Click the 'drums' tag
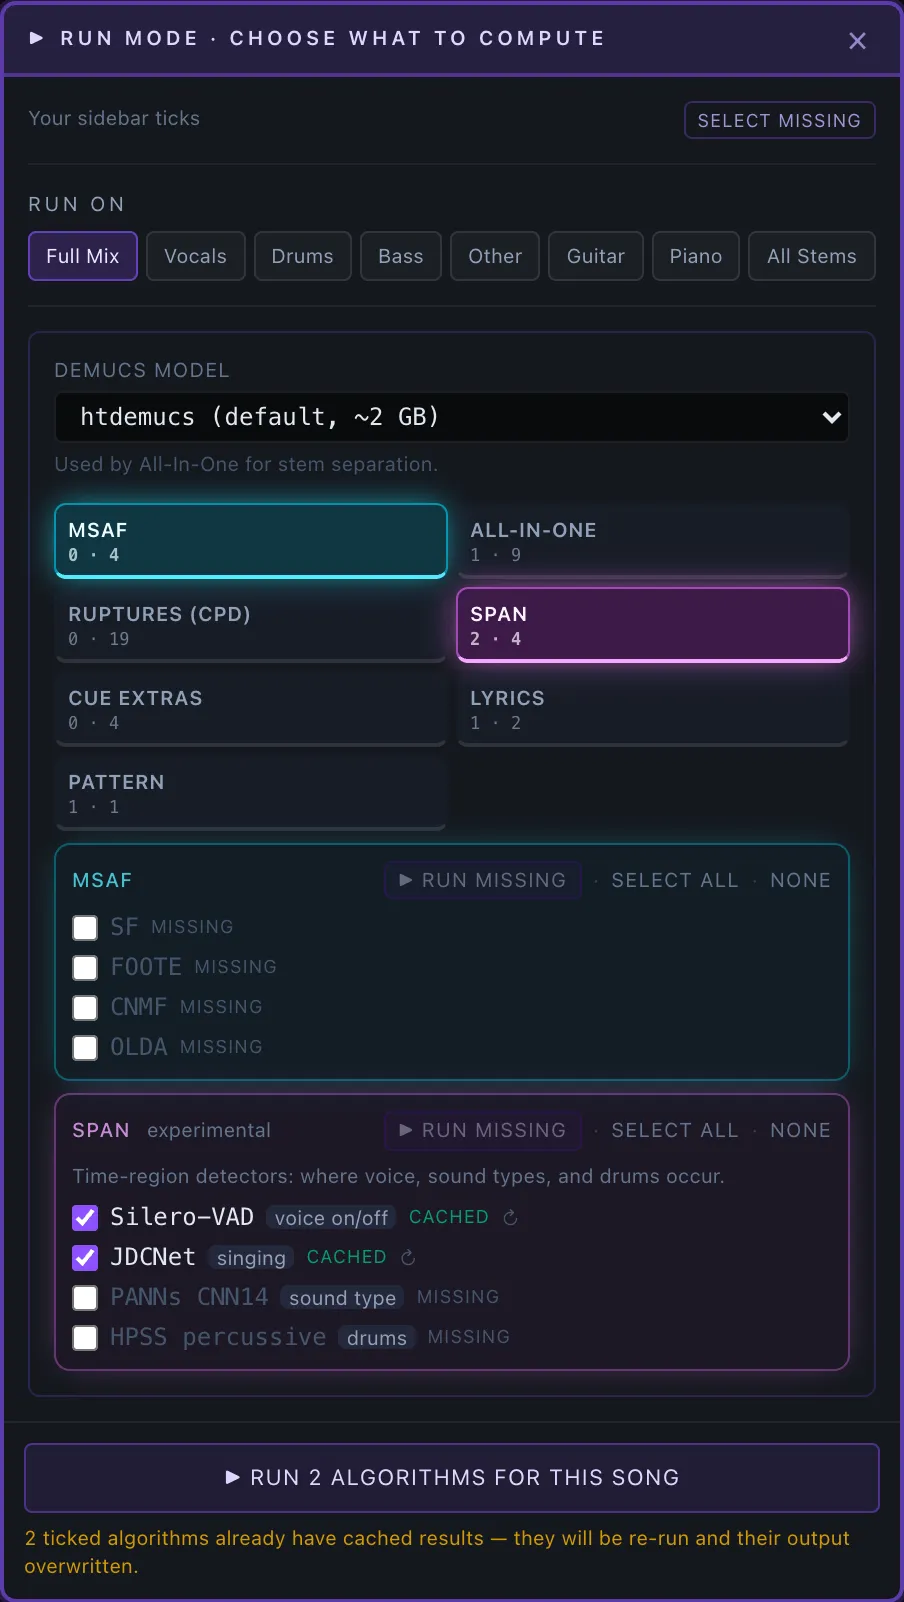 point(377,1337)
